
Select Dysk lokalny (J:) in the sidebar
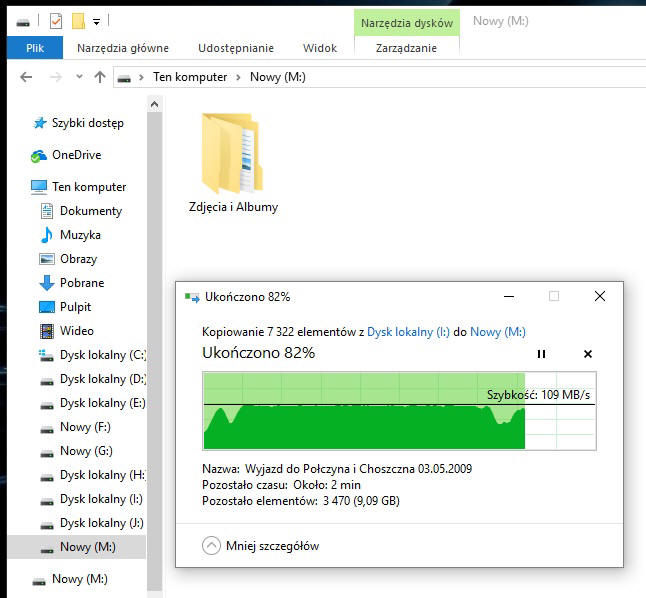pyautogui.click(x=102, y=523)
